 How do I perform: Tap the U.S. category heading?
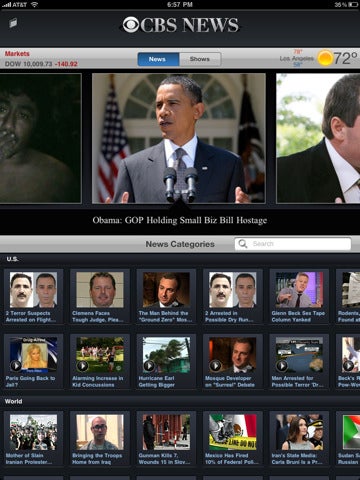tap(12, 259)
